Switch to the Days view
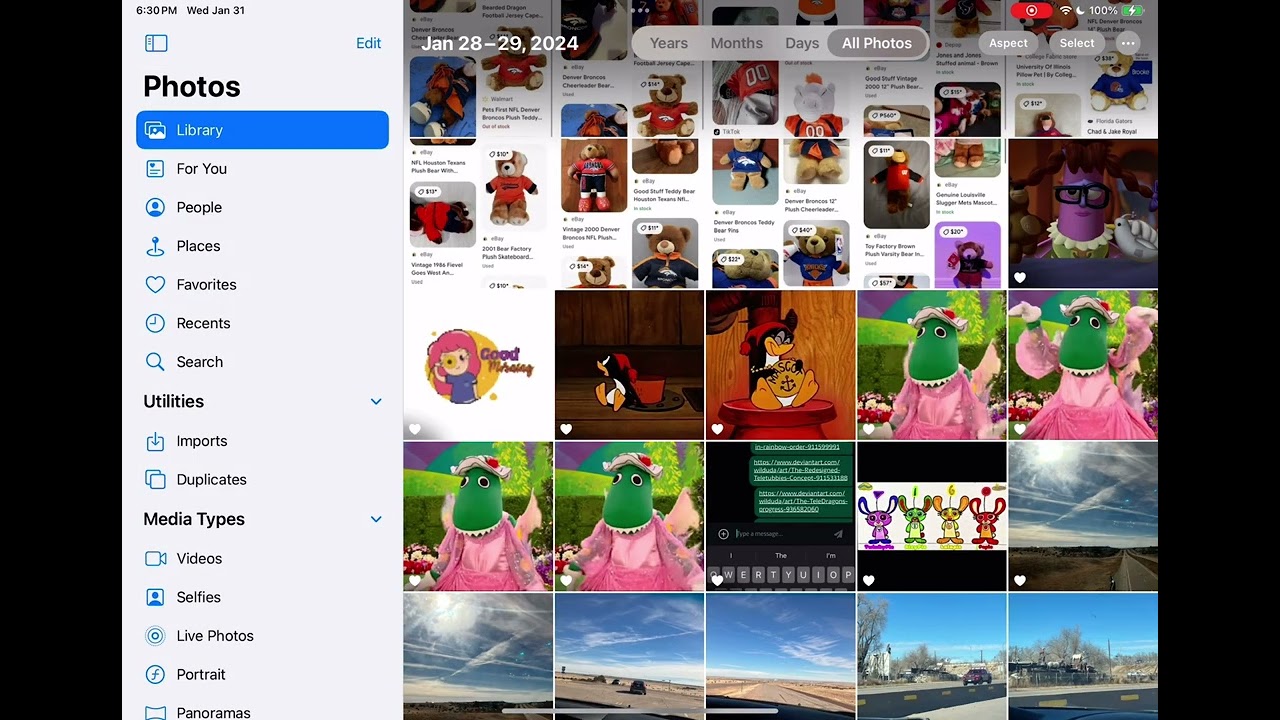Screen dimensions: 1280x720 pos(802,43)
